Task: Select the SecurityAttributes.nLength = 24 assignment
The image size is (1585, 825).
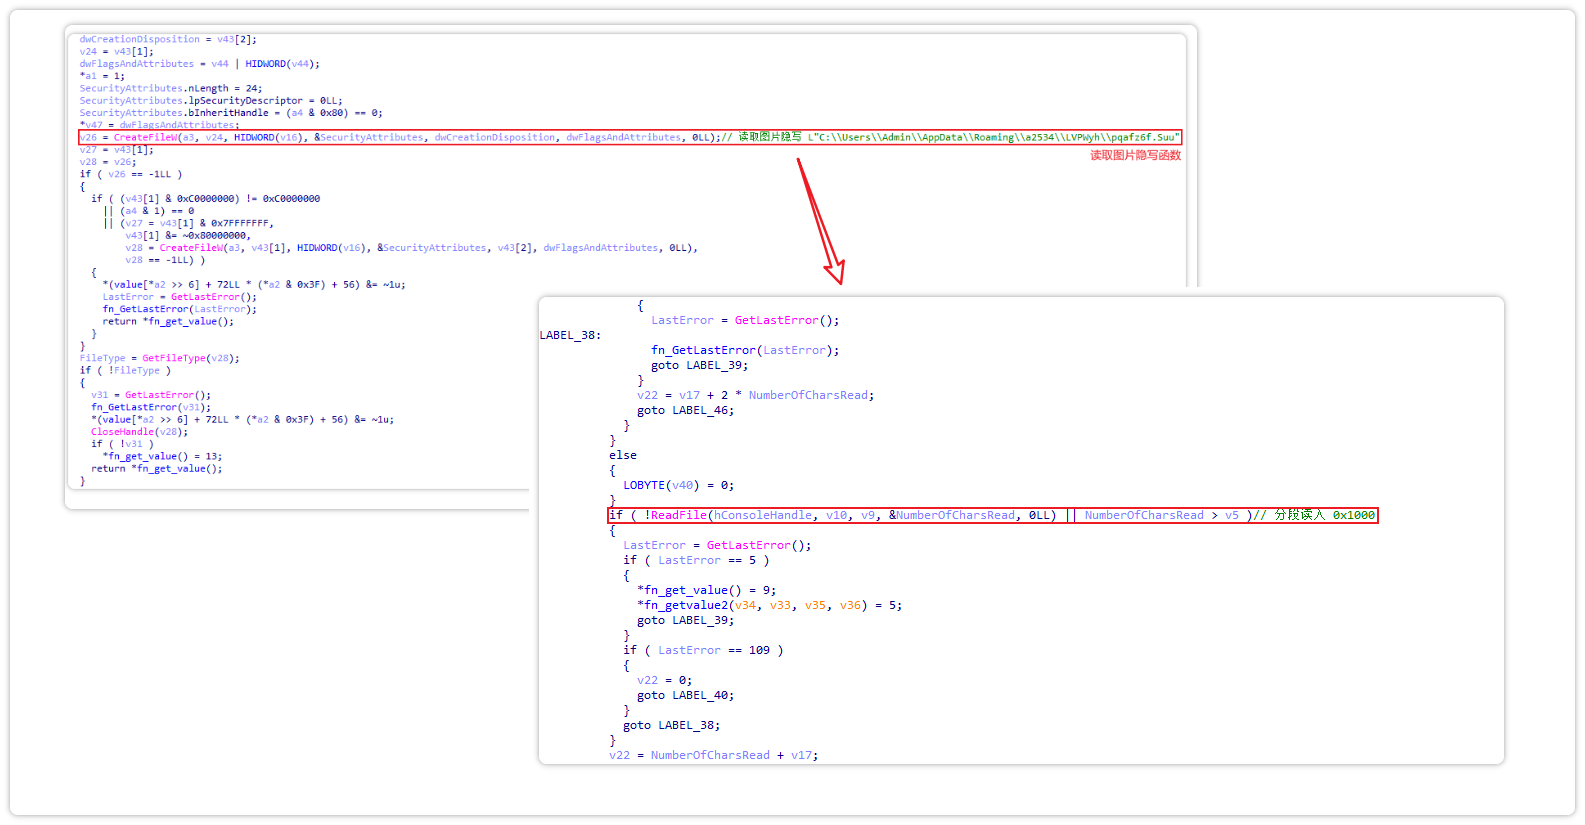Action: [170, 88]
